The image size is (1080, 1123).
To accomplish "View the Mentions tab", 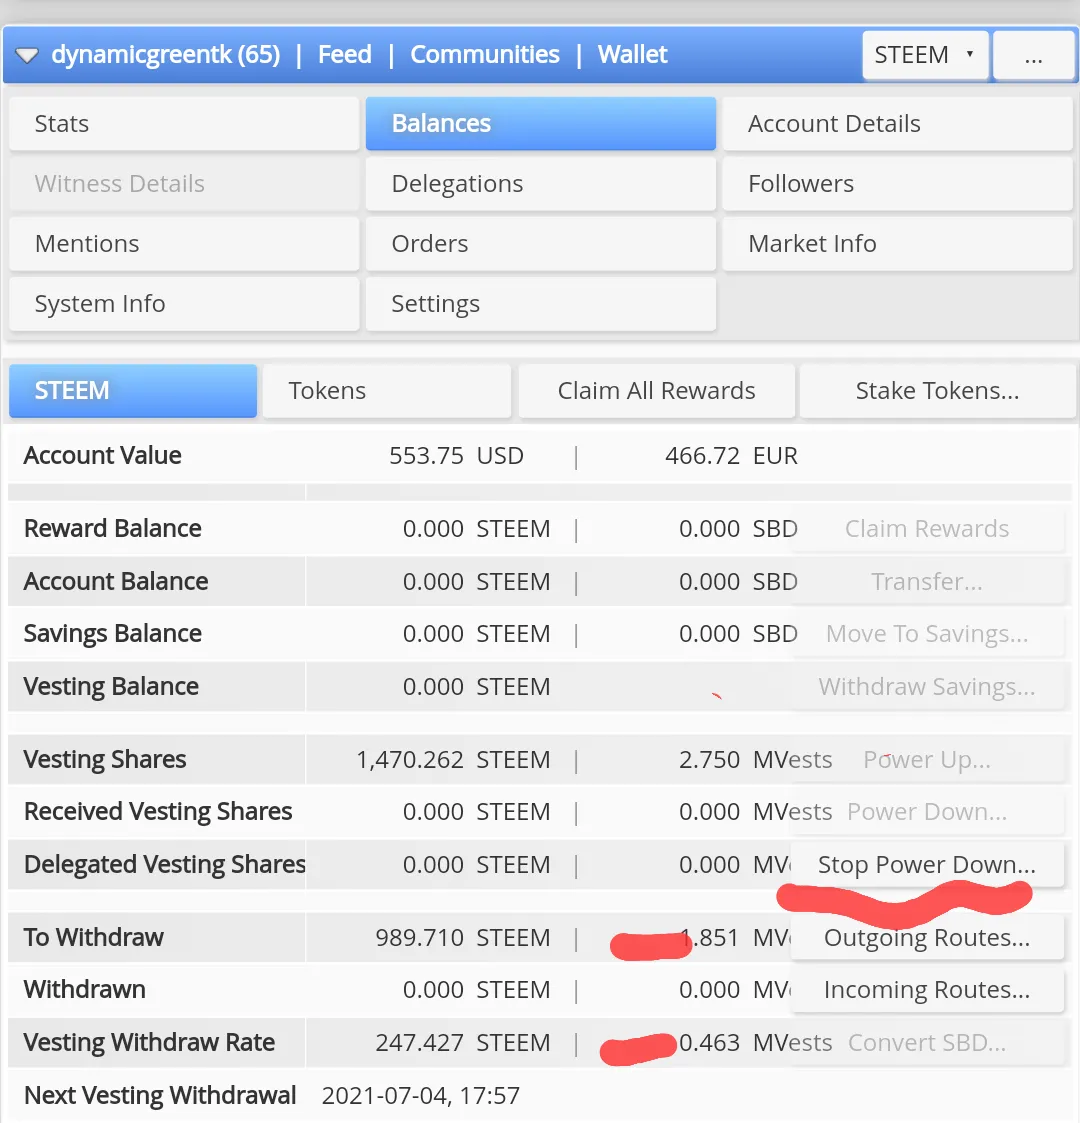I will tap(184, 244).
